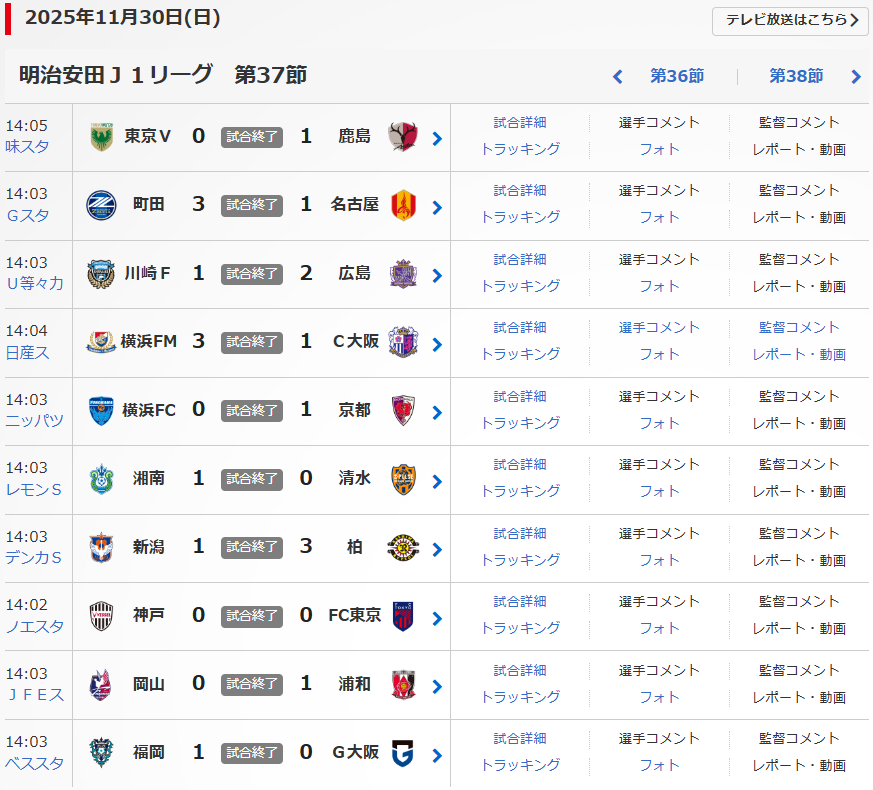This screenshot has width=873, height=790.
Task: Expand the 東京V vs 鹿島 match arrow
Action: point(437,139)
